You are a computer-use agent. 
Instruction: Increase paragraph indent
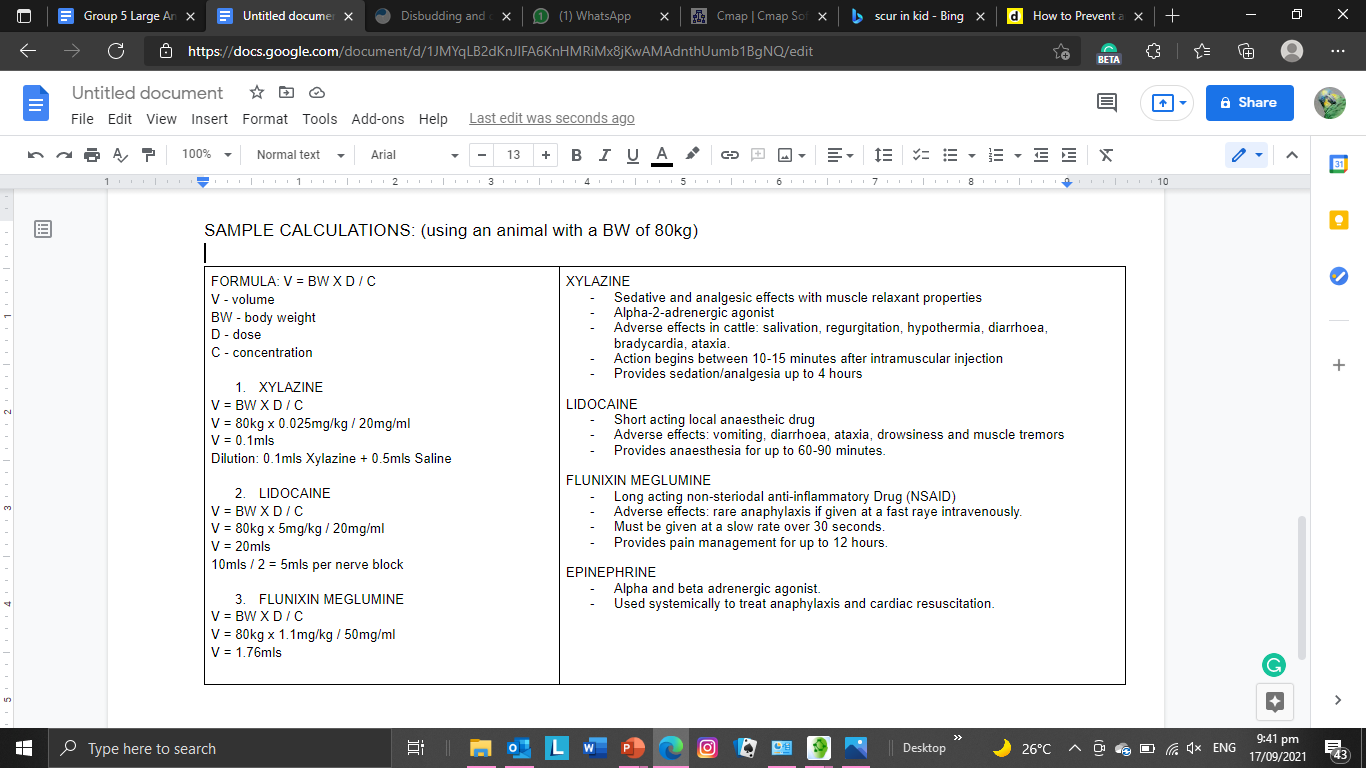tap(1069, 155)
